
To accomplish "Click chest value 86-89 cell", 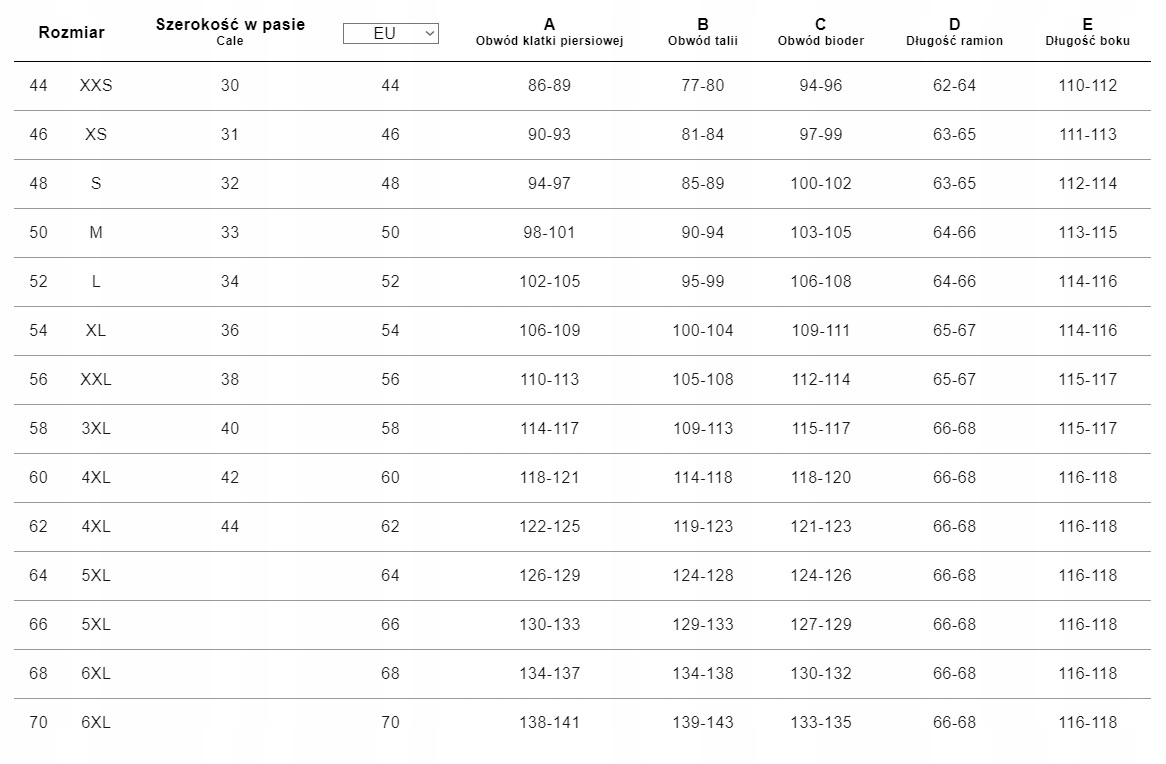I will point(549,86).
